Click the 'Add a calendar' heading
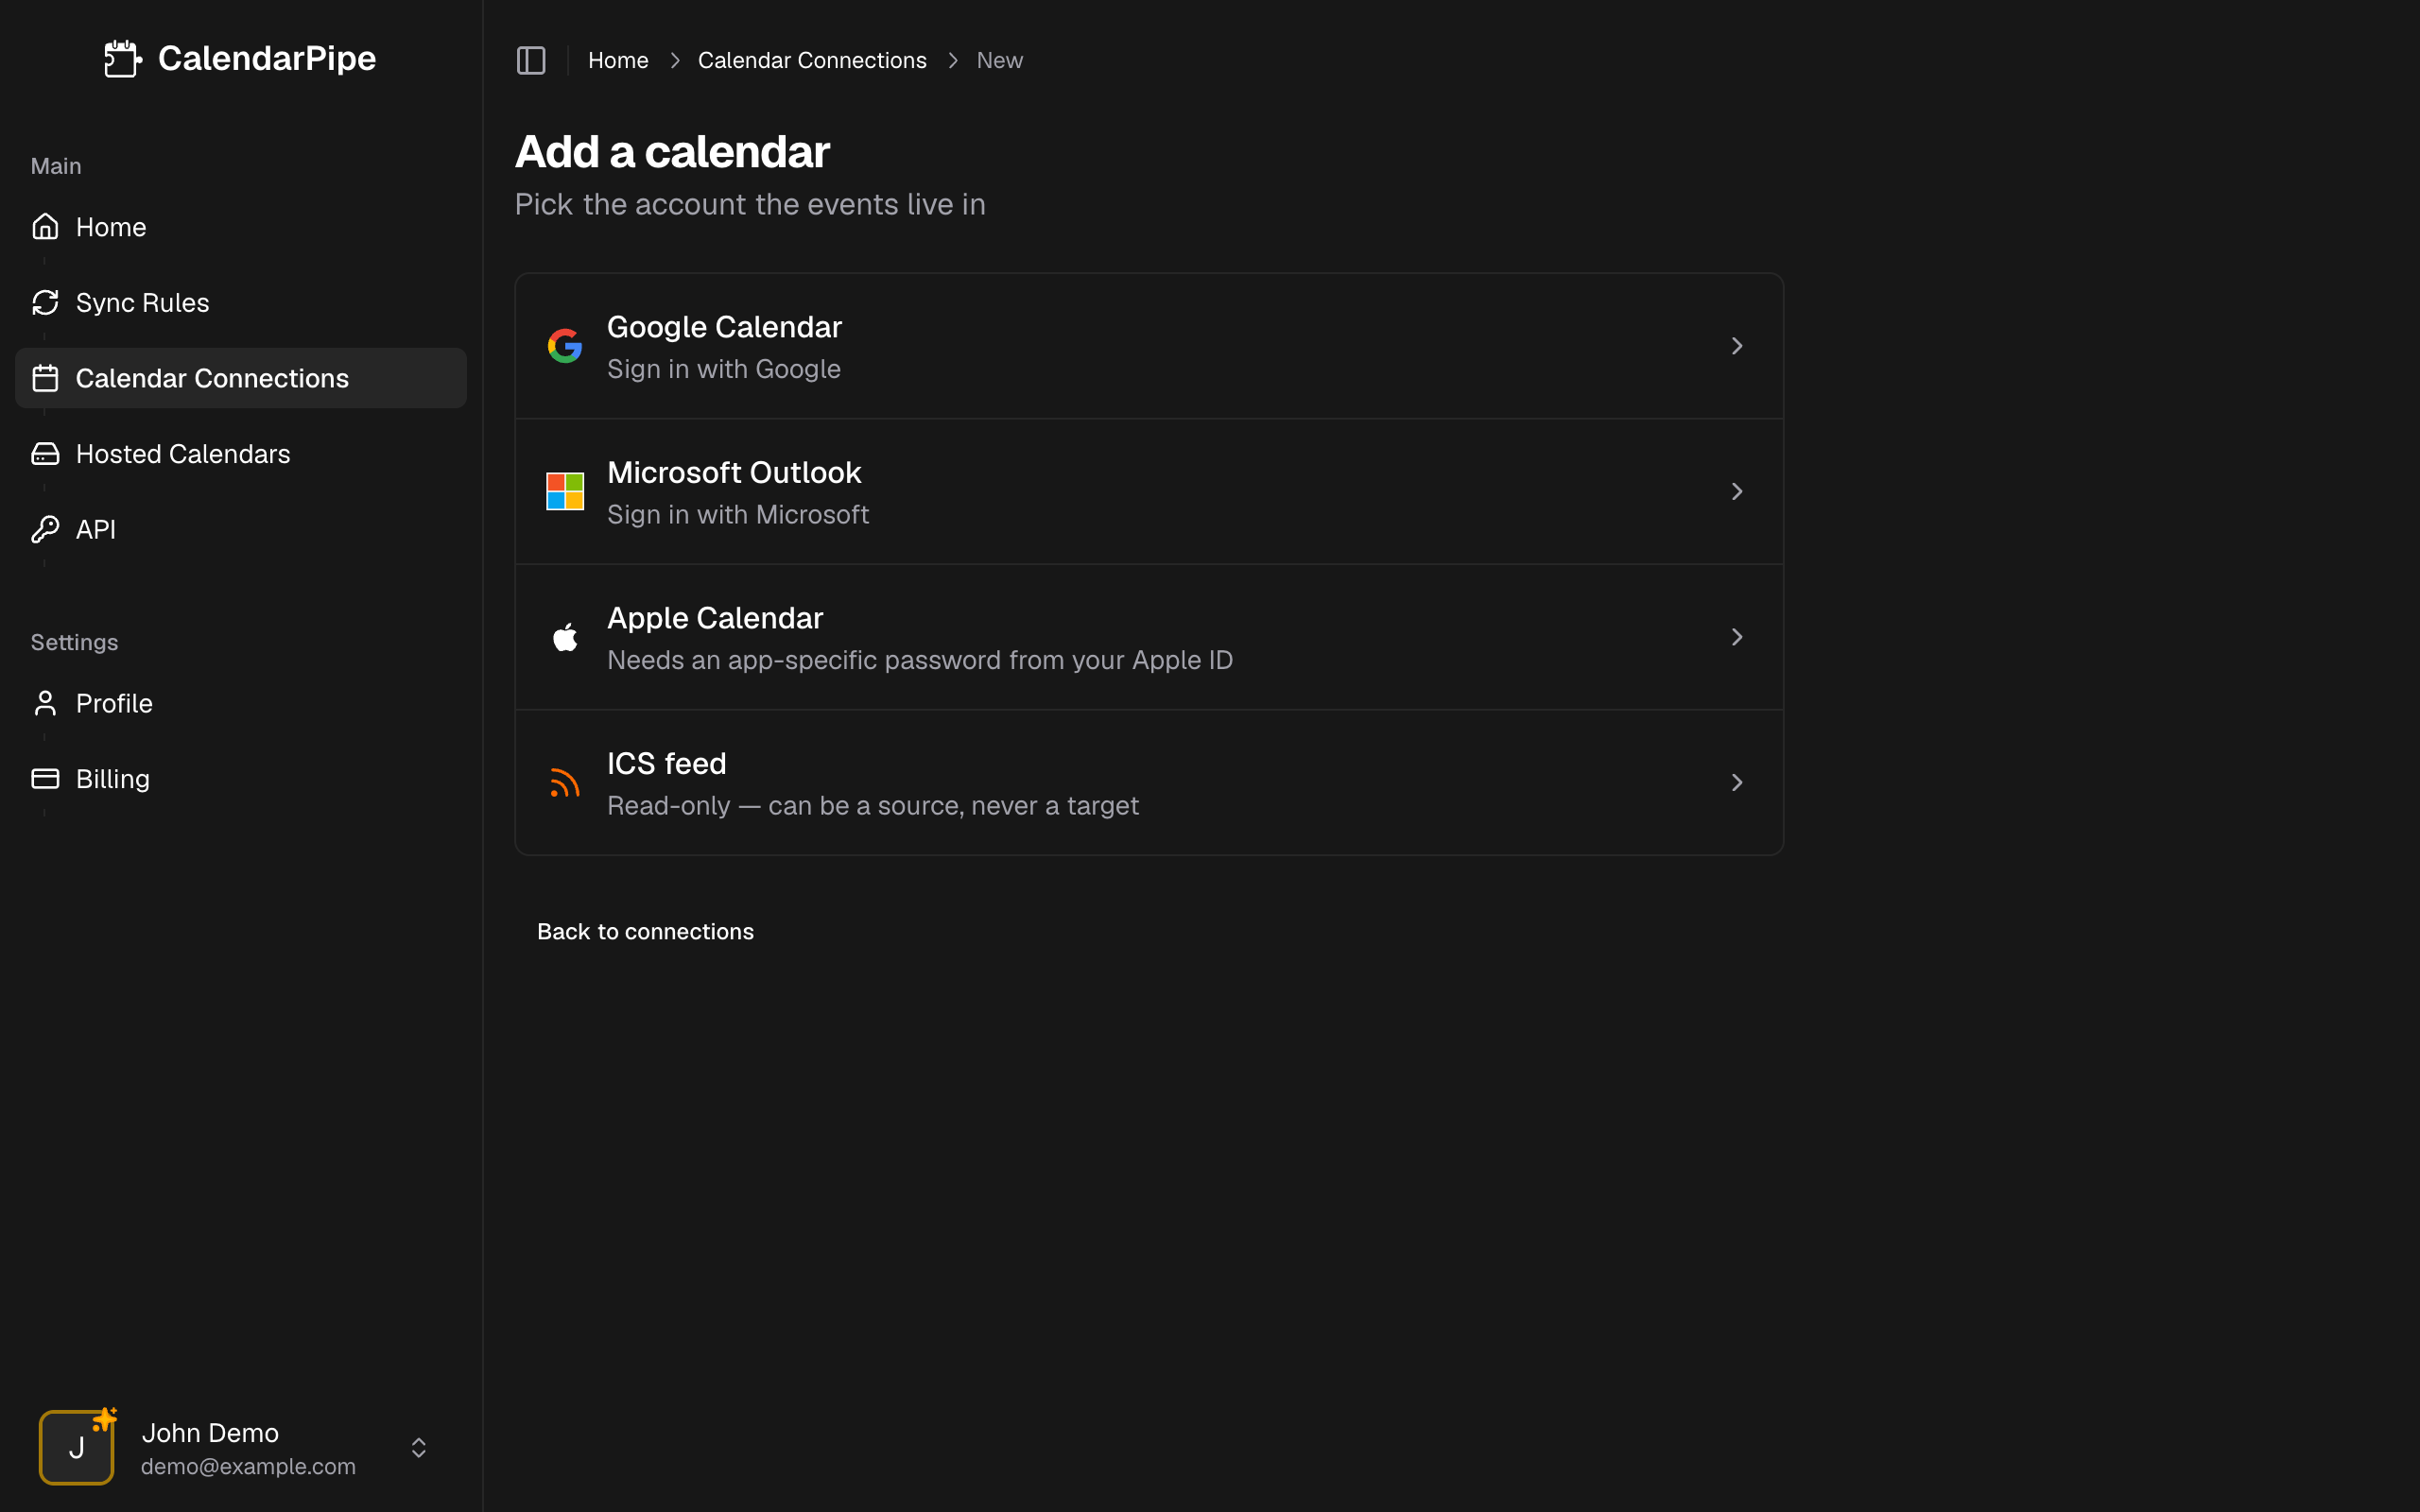Image resolution: width=2420 pixels, height=1512 pixels. pyautogui.click(x=672, y=152)
